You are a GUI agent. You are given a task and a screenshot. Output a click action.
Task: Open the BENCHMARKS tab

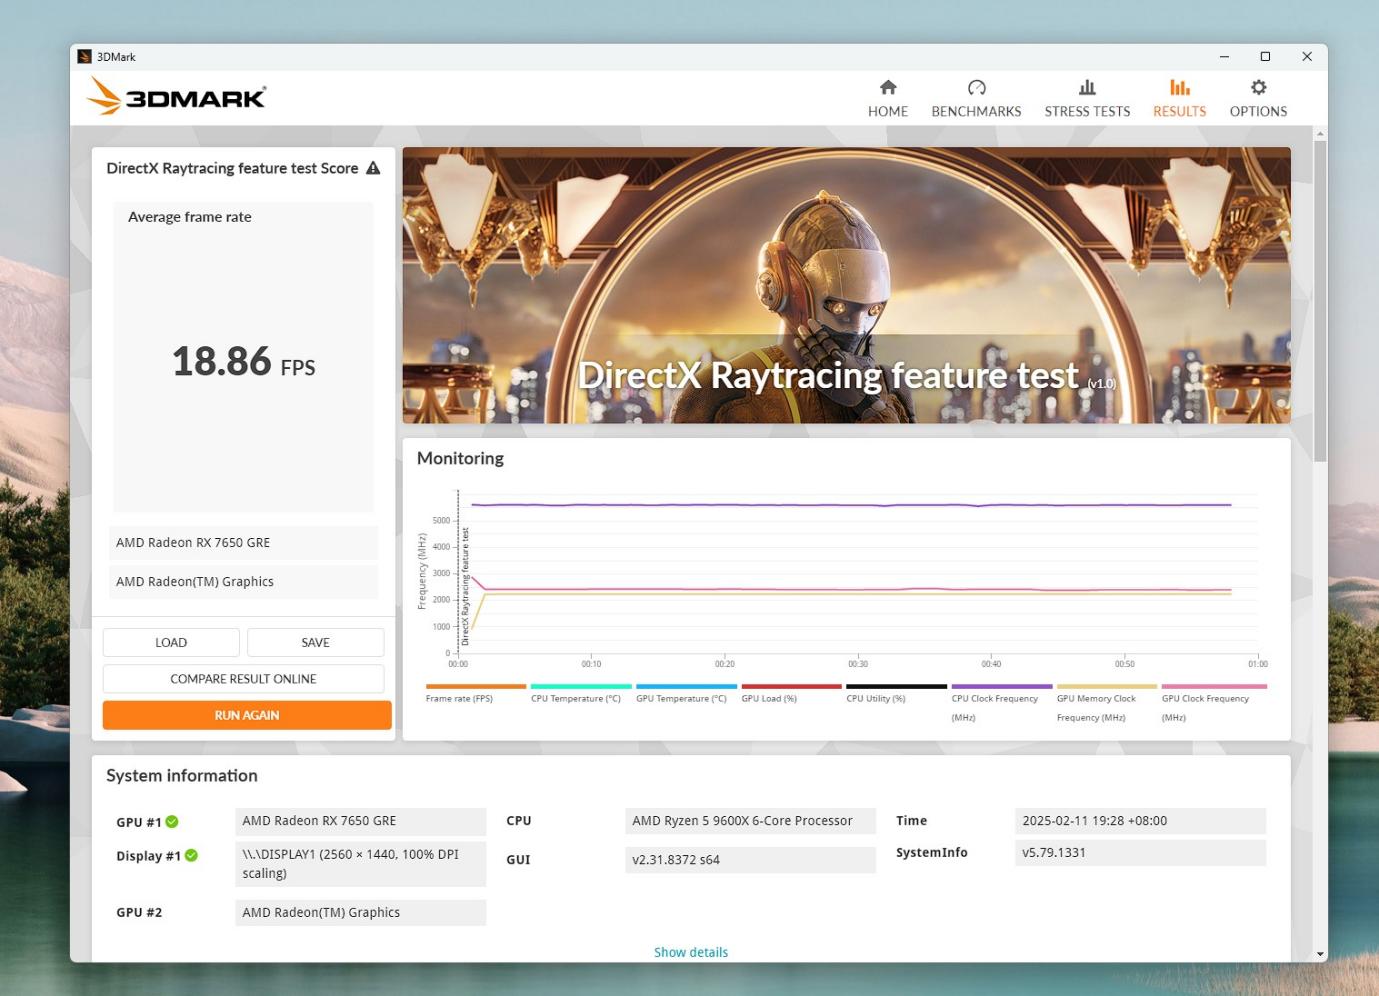976,99
